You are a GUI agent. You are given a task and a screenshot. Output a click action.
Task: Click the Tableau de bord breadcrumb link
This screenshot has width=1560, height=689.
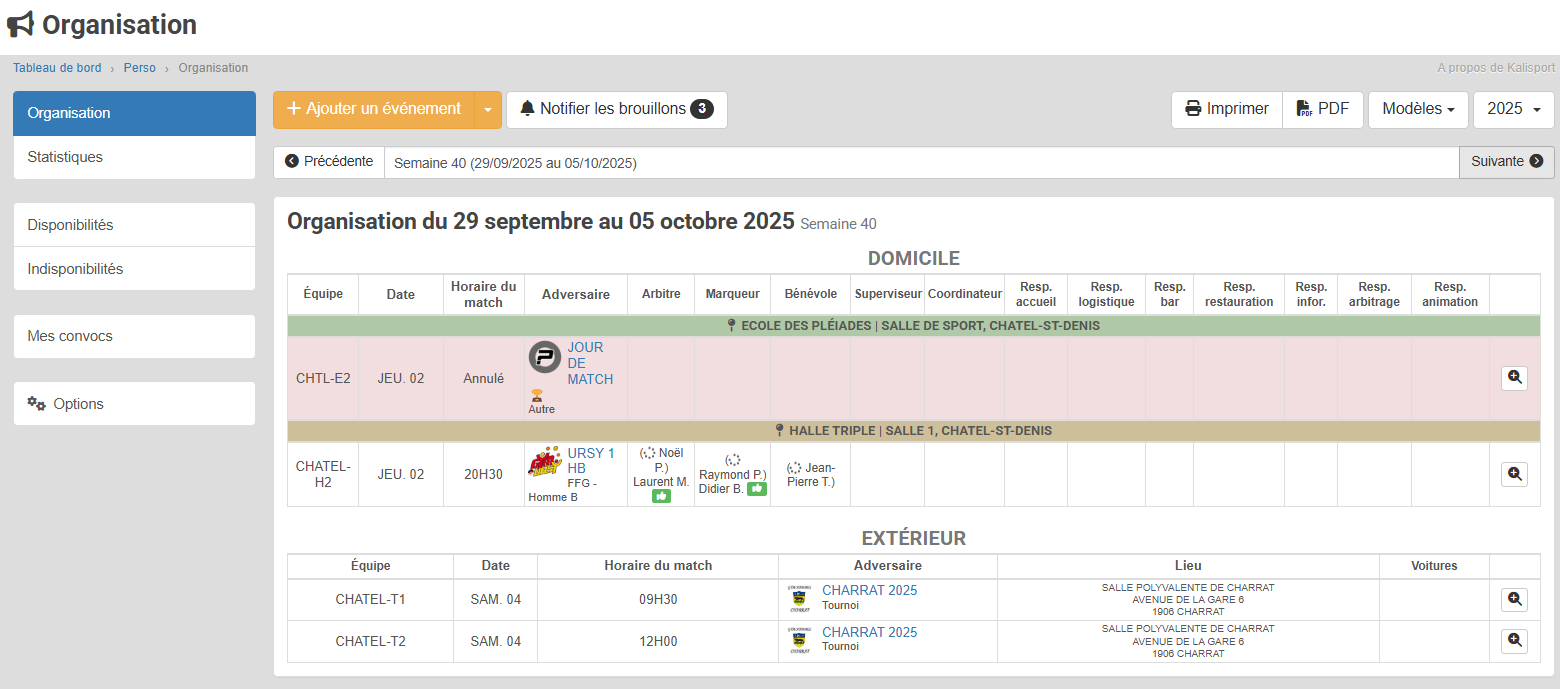(57, 68)
